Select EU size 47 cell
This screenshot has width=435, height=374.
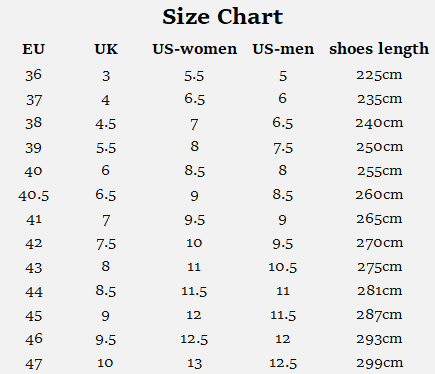34,364
